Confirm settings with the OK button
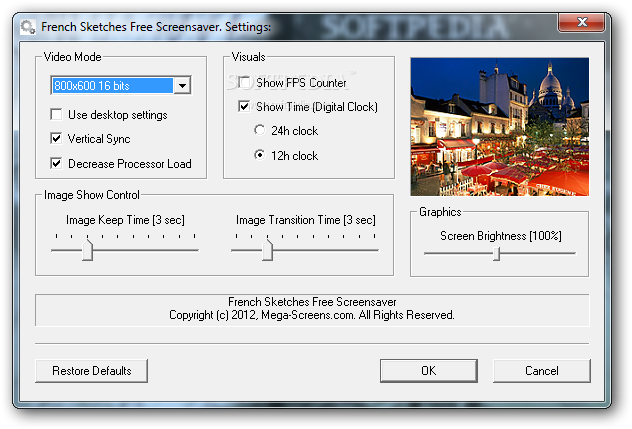Image resolution: width=632 pixels, height=429 pixels. click(x=428, y=371)
